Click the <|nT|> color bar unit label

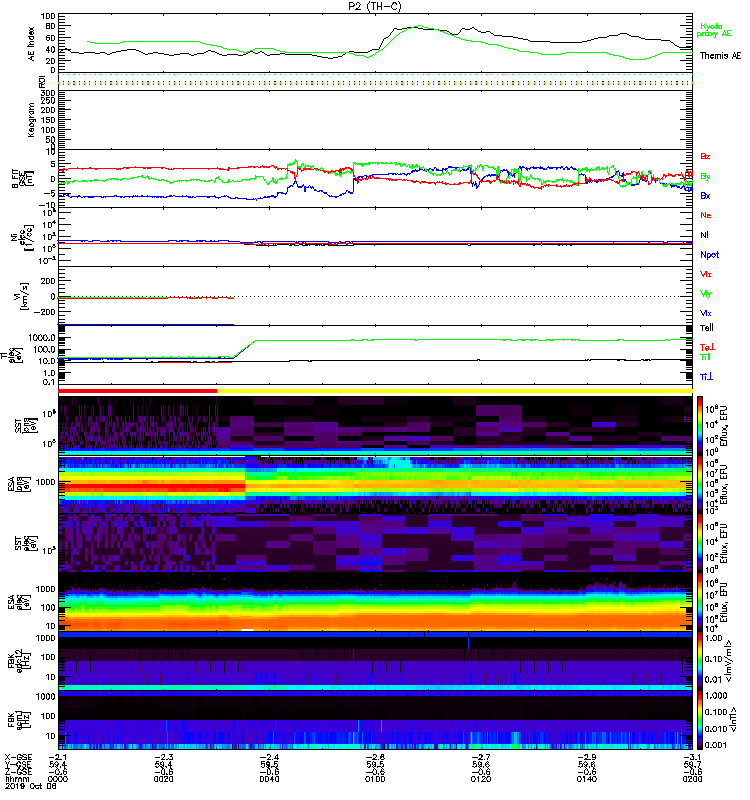732,719
